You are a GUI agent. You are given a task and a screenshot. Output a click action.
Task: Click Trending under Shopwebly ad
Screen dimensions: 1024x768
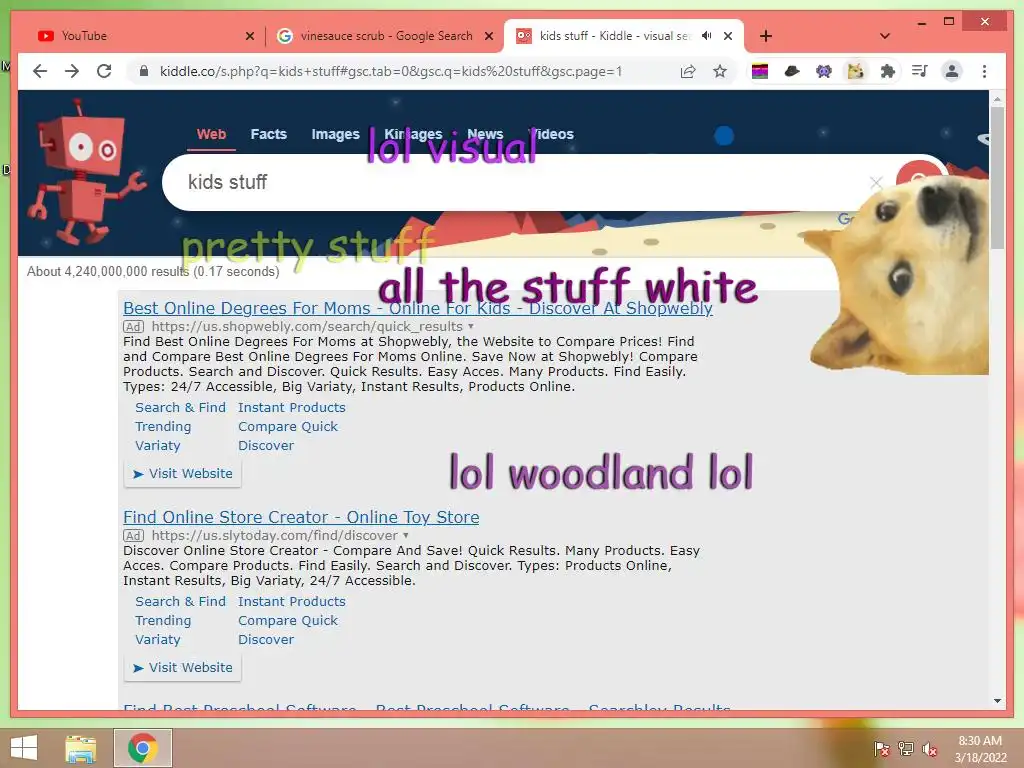click(x=163, y=426)
